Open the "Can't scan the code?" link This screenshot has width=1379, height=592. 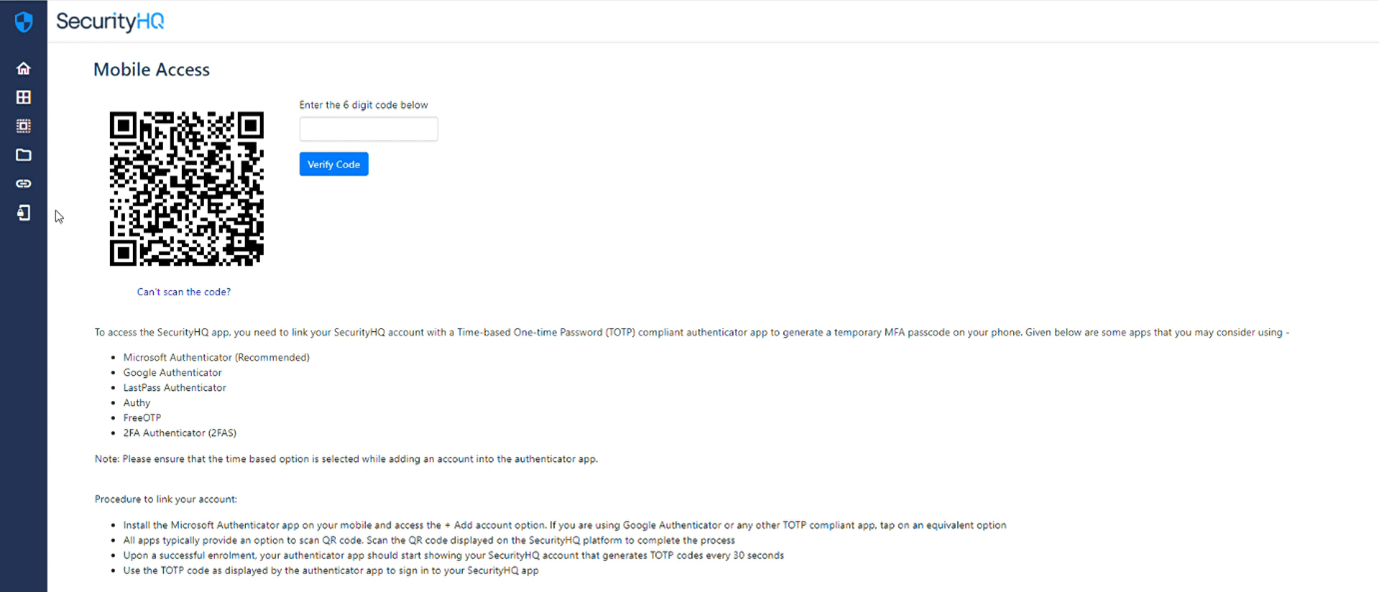pyautogui.click(x=184, y=292)
